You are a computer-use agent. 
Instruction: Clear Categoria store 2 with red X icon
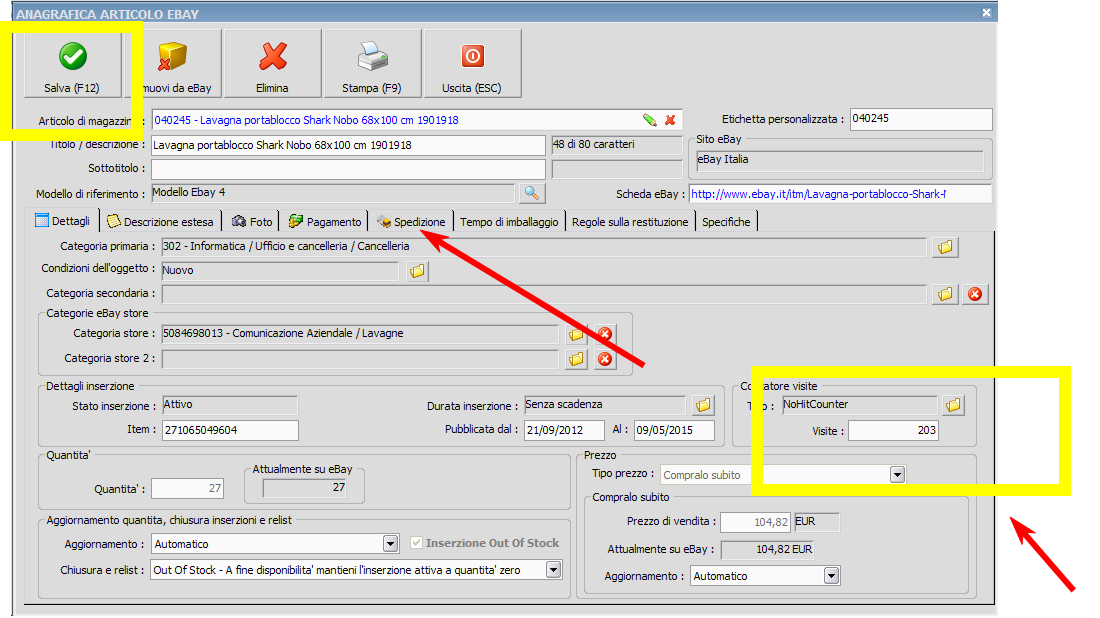(605, 359)
